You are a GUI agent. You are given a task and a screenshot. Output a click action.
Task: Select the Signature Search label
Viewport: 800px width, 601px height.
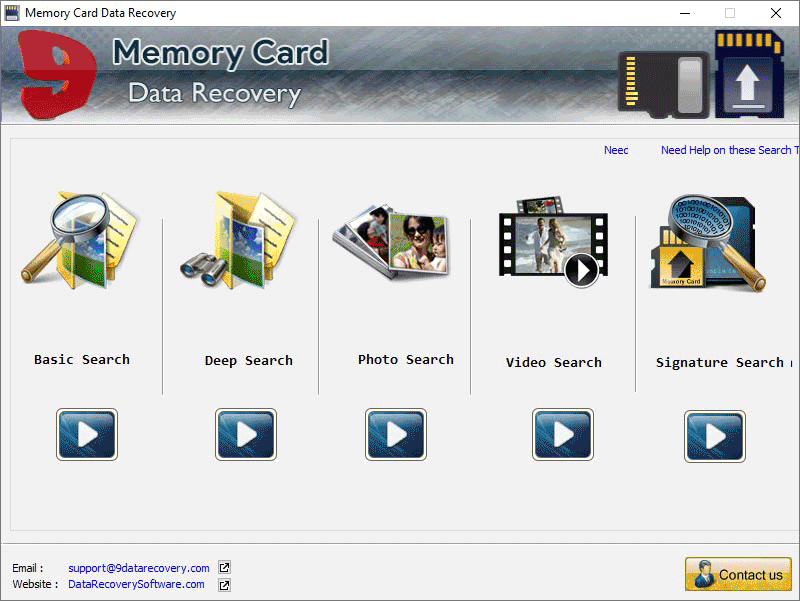[x=719, y=363]
